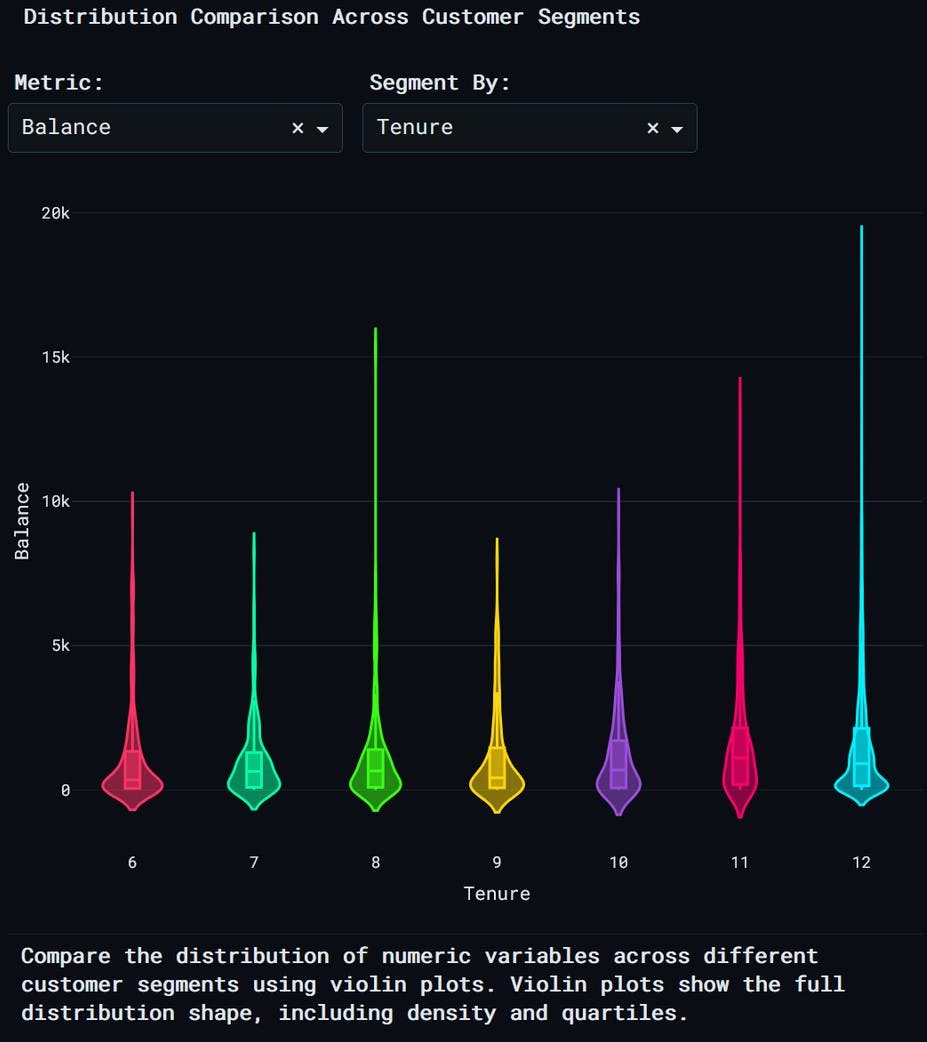Open the Tenure segment combo box

(500, 128)
